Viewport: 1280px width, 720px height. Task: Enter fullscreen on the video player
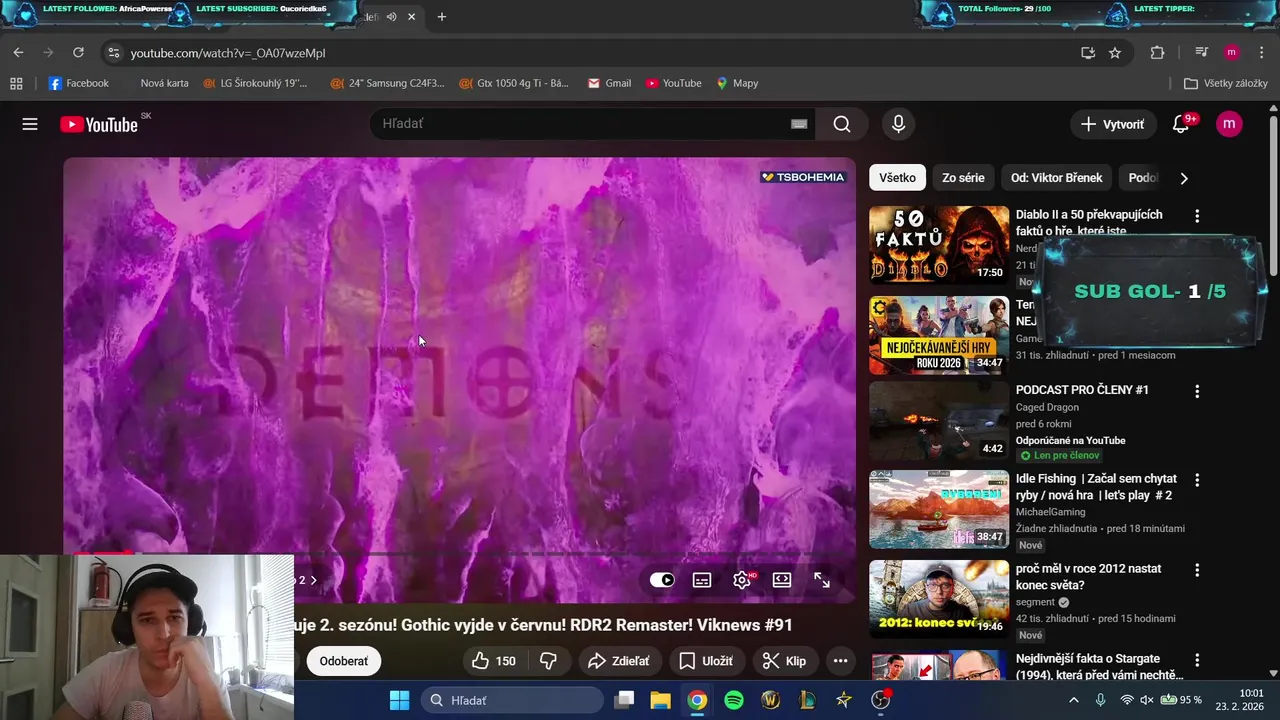pyautogui.click(x=822, y=580)
